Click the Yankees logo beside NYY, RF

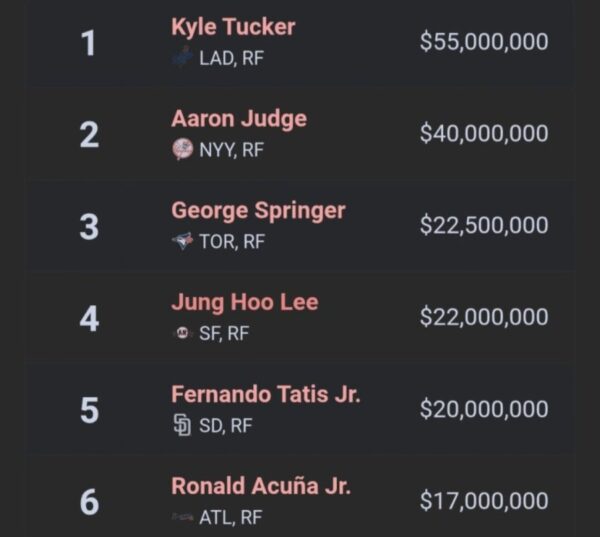pos(182,150)
